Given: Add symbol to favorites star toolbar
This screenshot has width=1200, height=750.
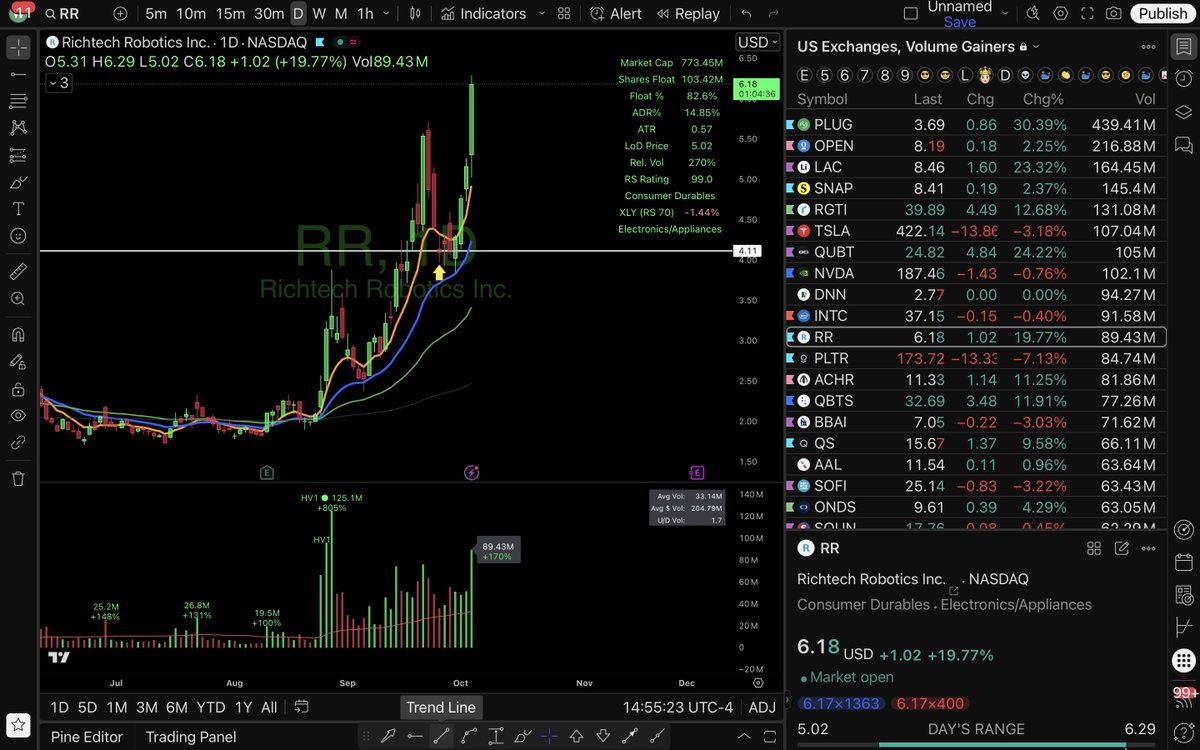Looking at the screenshot, I should (x=18, y=725).
